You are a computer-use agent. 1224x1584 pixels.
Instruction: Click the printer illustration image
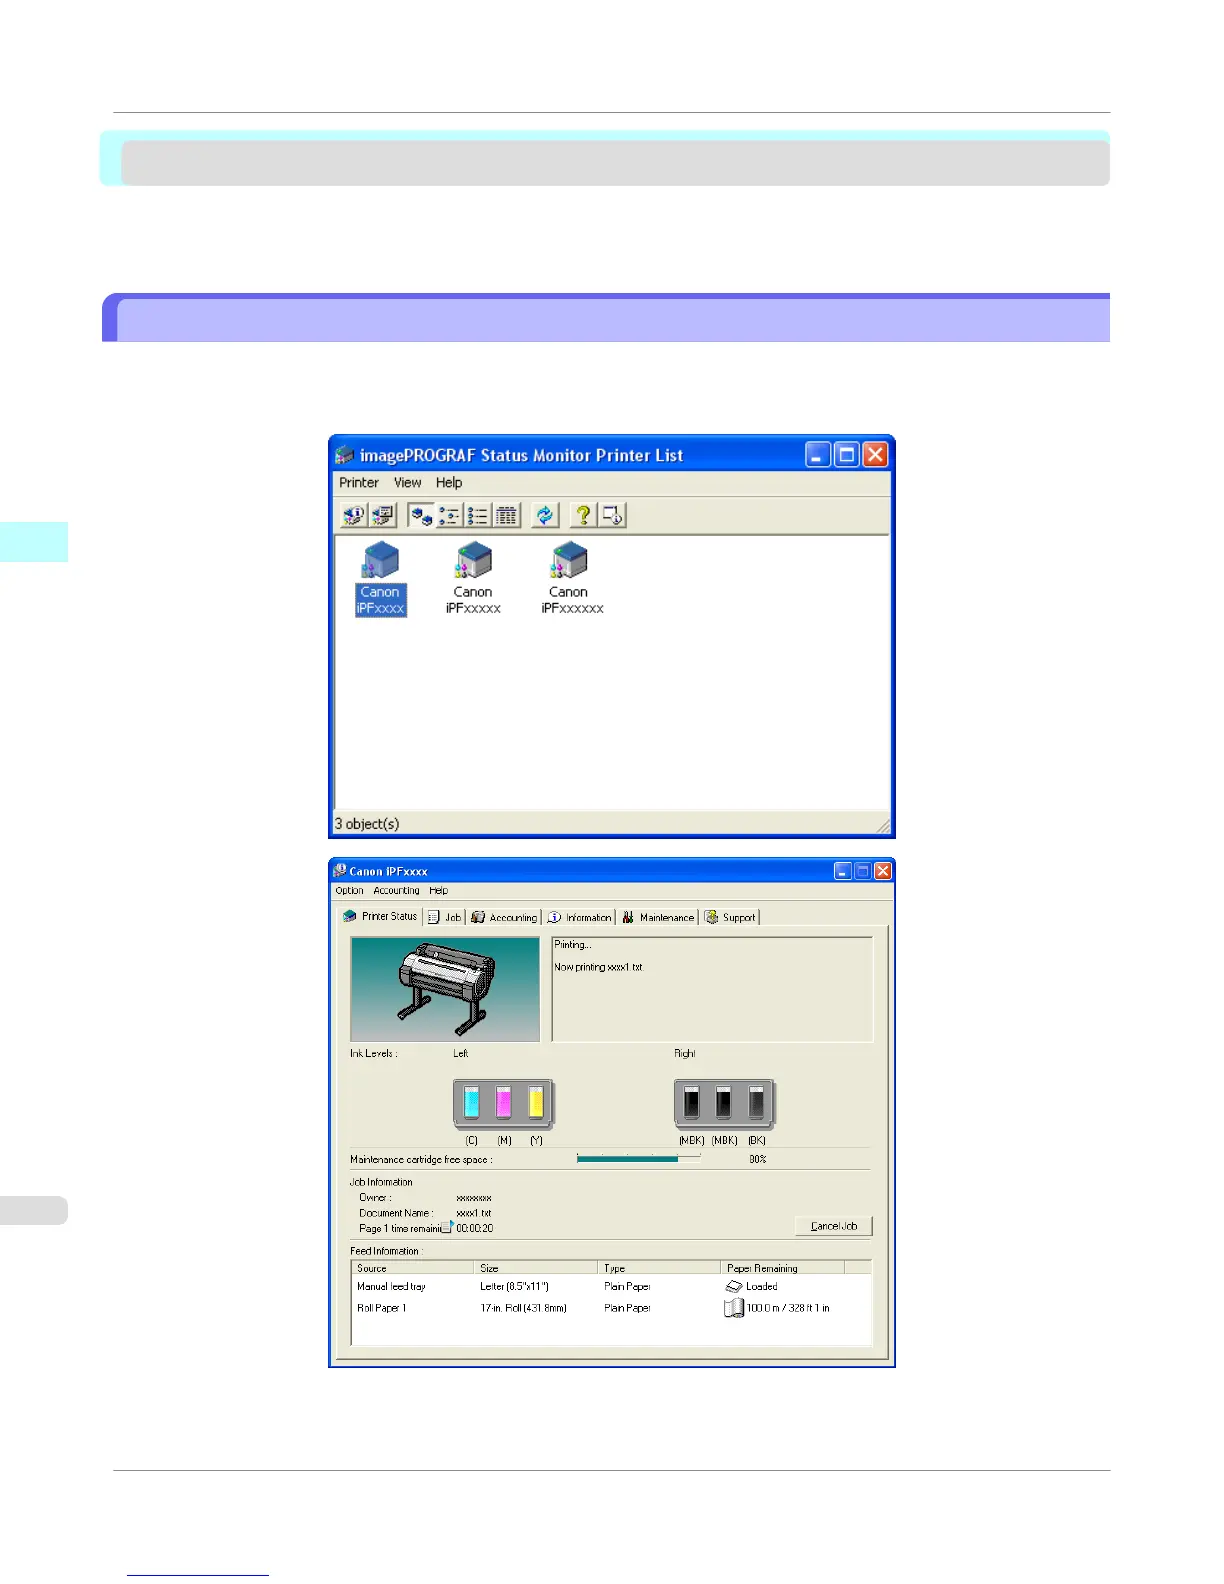point(445,989)
